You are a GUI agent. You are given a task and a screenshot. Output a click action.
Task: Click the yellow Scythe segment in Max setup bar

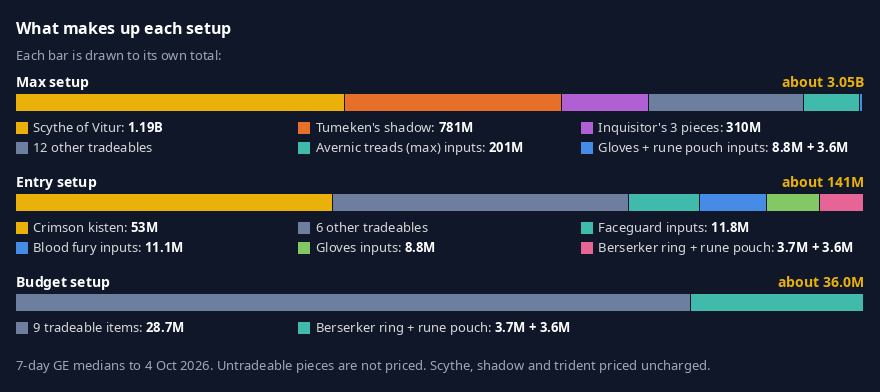[x=180, y=103]
